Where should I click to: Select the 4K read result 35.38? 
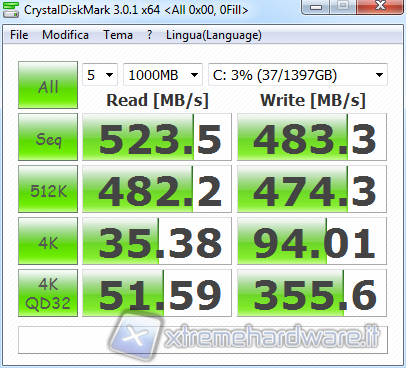click(x=157, y=241)
